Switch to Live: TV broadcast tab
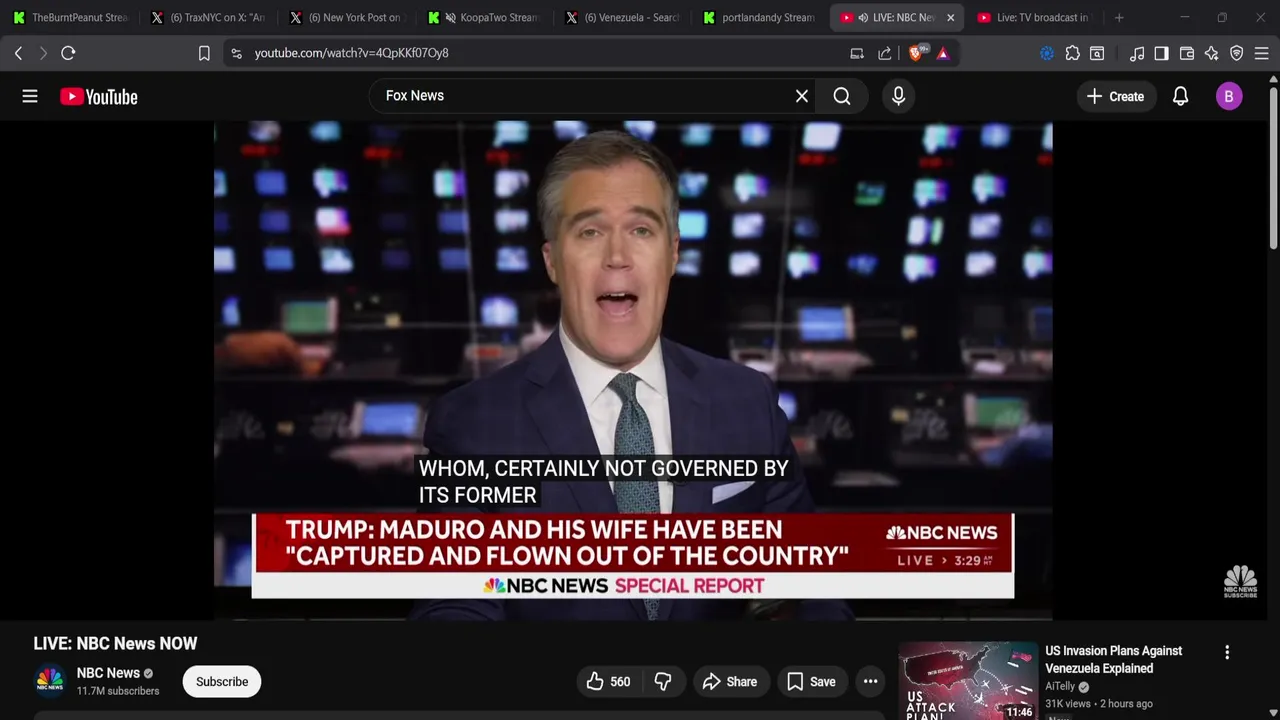Image resolution: width=1280 pixels, height=720 pixels. (x=1036, y=18)
